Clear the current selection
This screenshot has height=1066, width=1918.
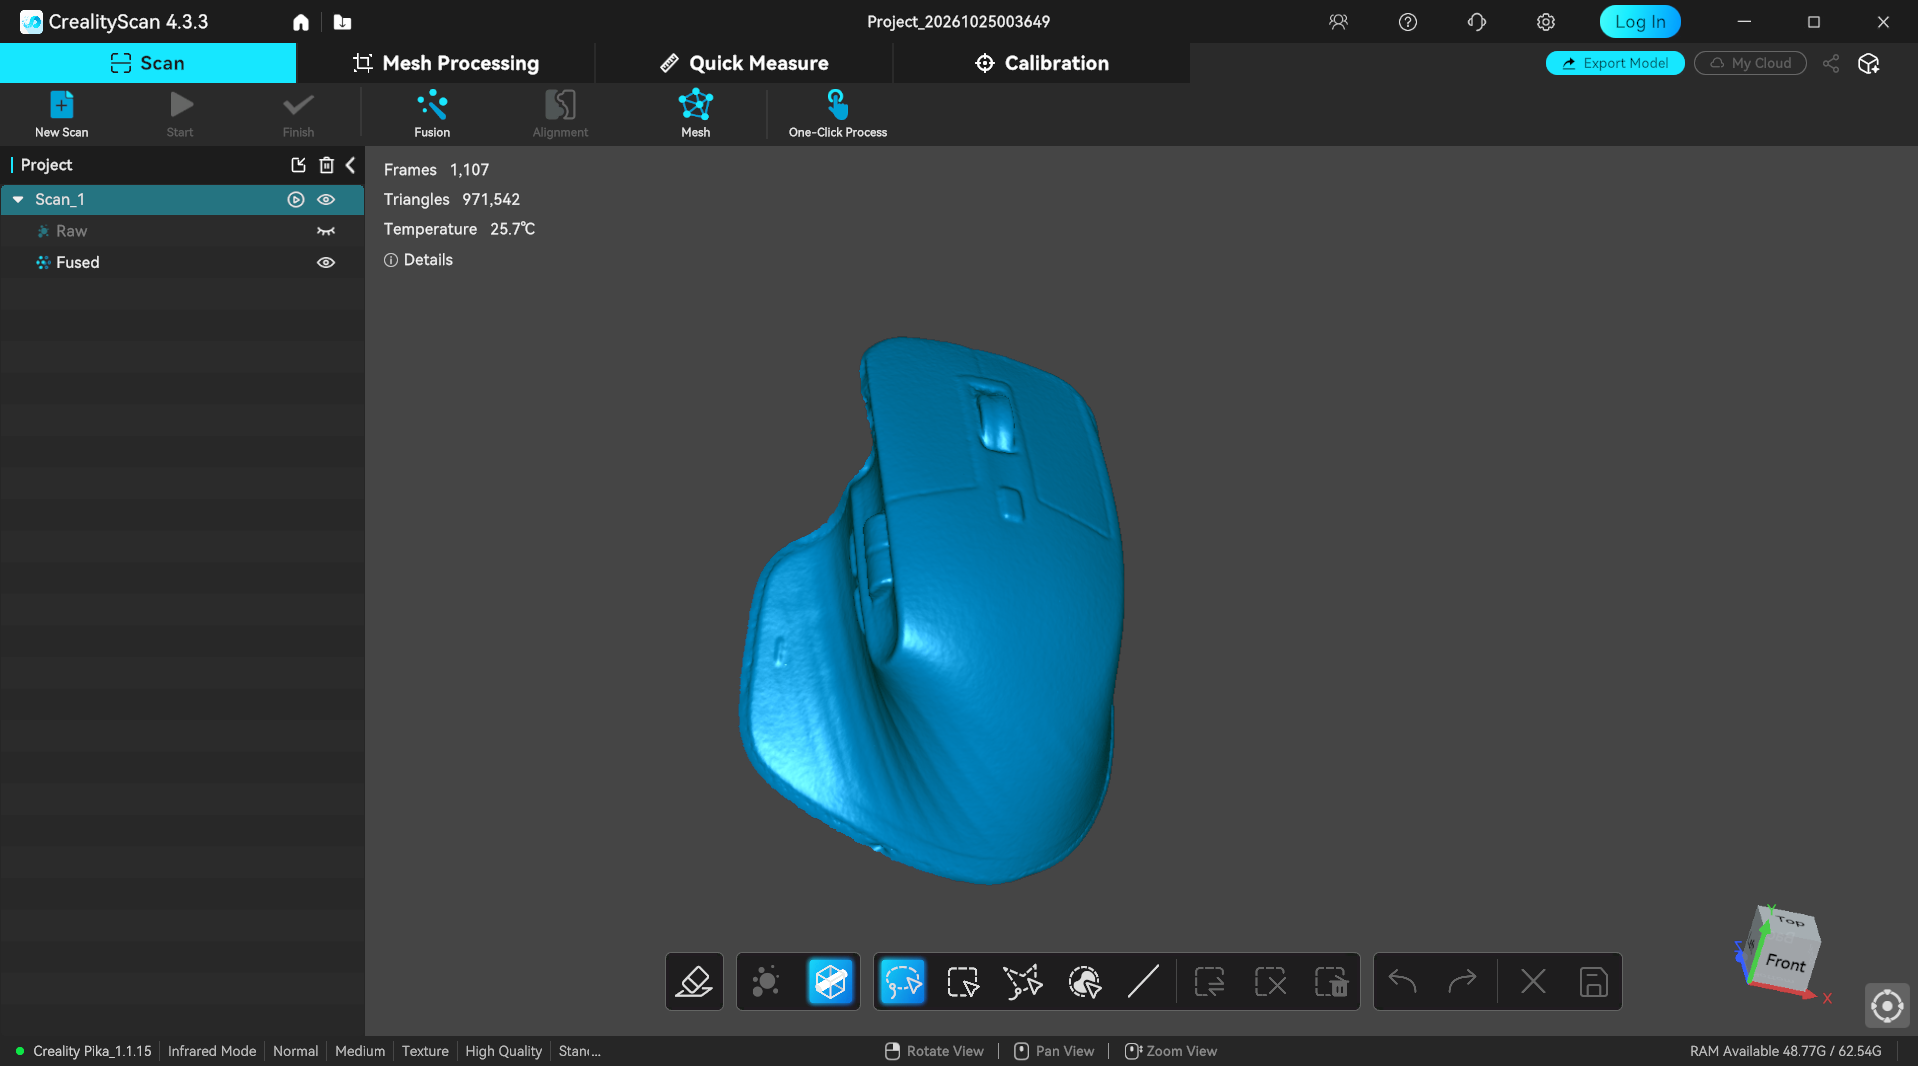point(1270,982)
